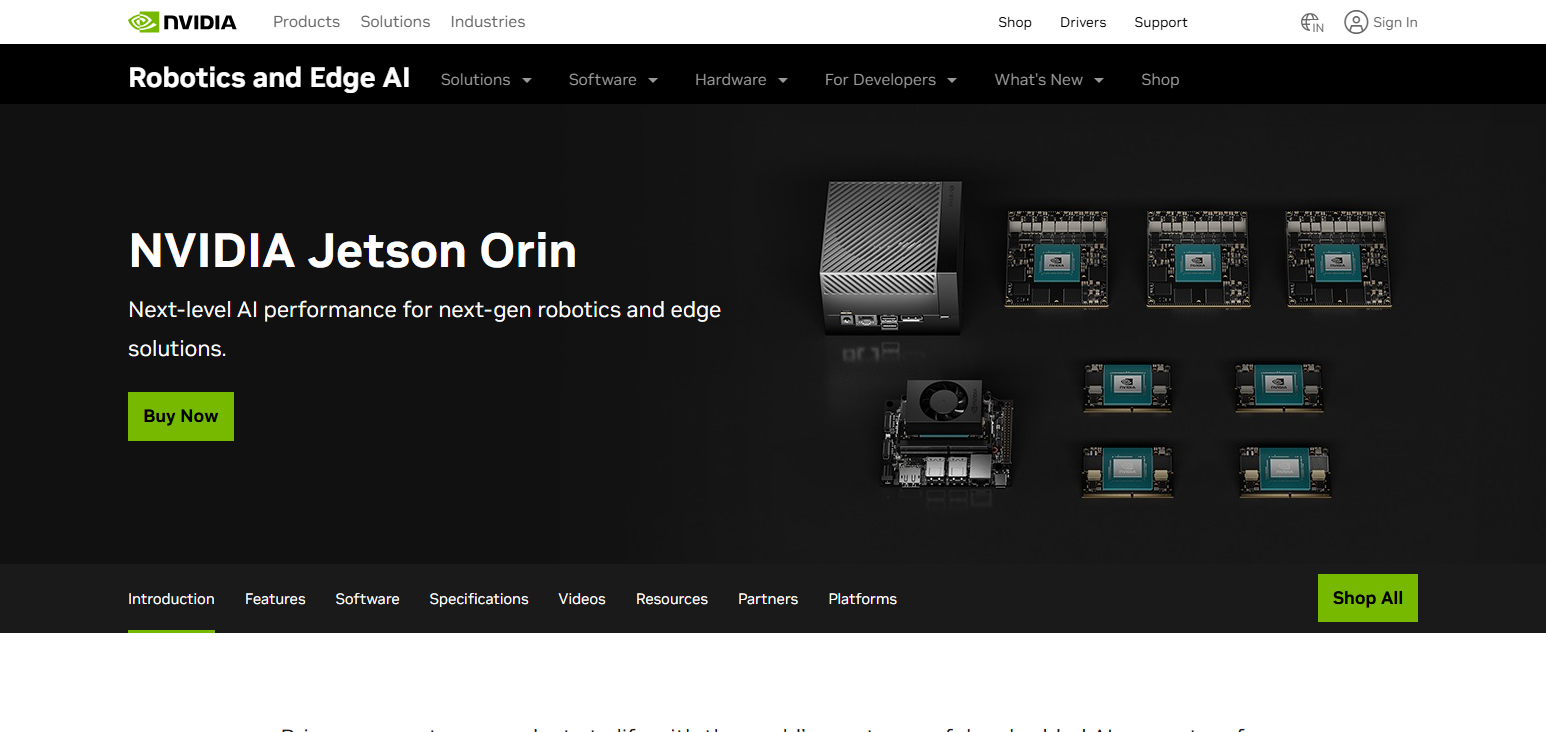Select the Specifications tab
The width and height of the screenshot is (1546, 732).
click(x=479, y=599)
